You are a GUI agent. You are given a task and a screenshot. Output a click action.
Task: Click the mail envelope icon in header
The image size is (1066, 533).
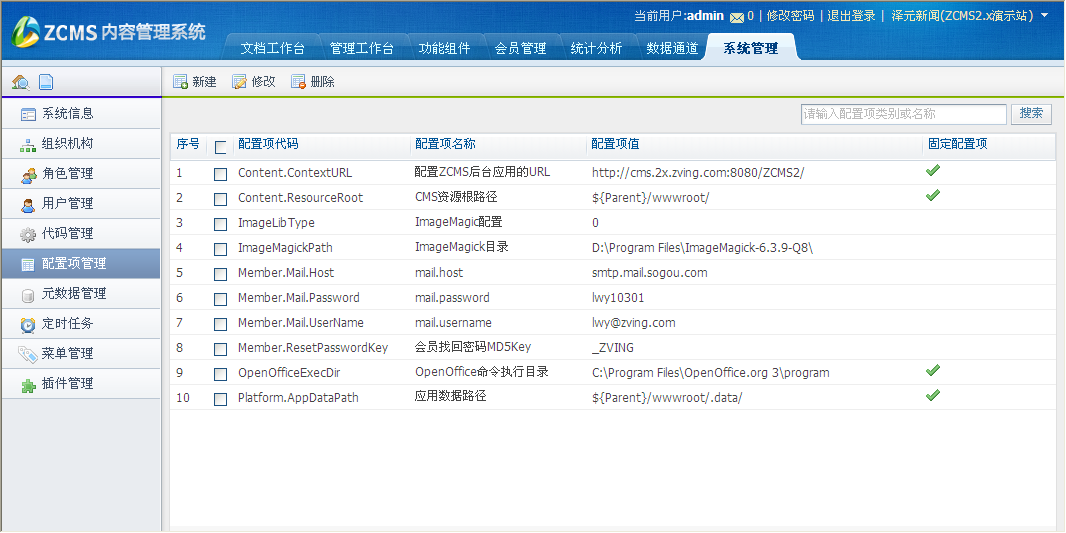[x=737, y=17]
